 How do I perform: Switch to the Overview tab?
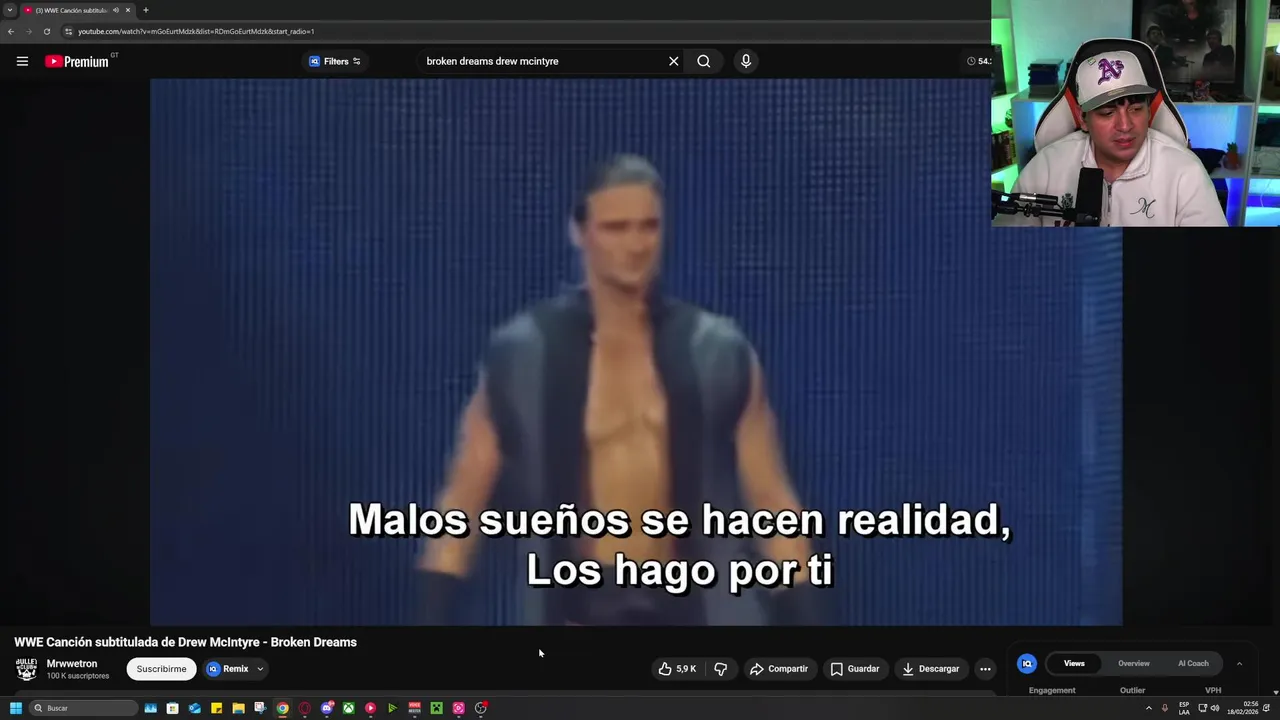point(1134,663)
